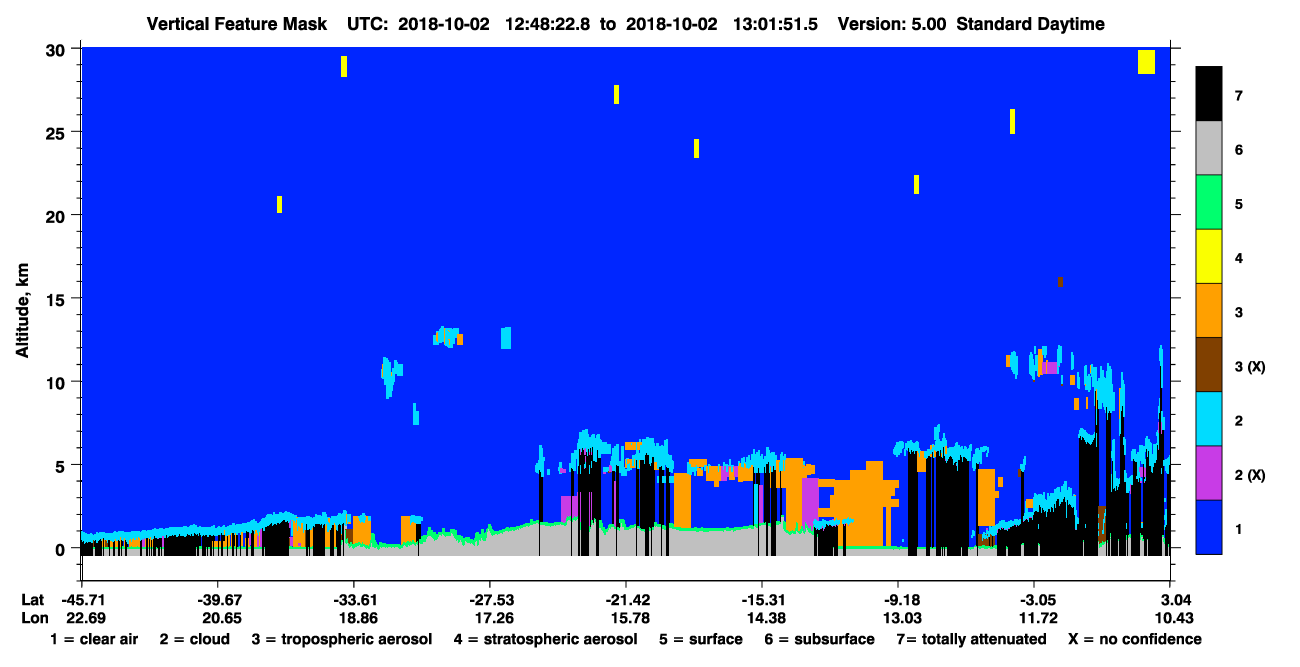Screen dimensions: 1300x667
Task: Click the yellow colorbar segment labeled 4
Action: (x=1209, y=257)
